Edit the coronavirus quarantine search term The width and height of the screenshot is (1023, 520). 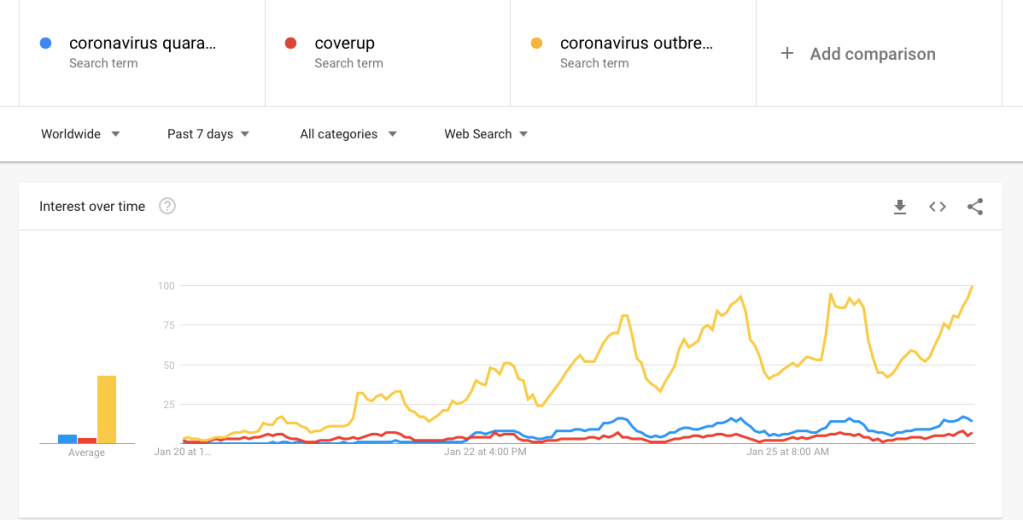pyautogui.click(x=142, y=43)
